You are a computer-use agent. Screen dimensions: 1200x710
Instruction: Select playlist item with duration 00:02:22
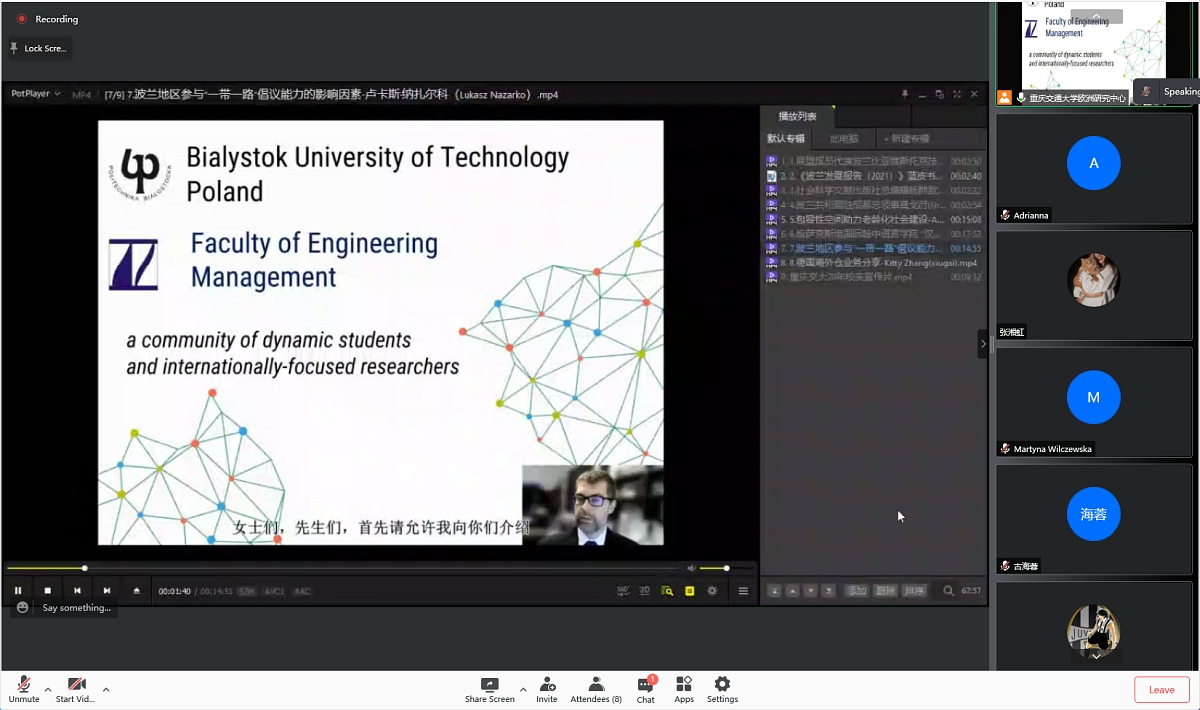click(874, 190)
